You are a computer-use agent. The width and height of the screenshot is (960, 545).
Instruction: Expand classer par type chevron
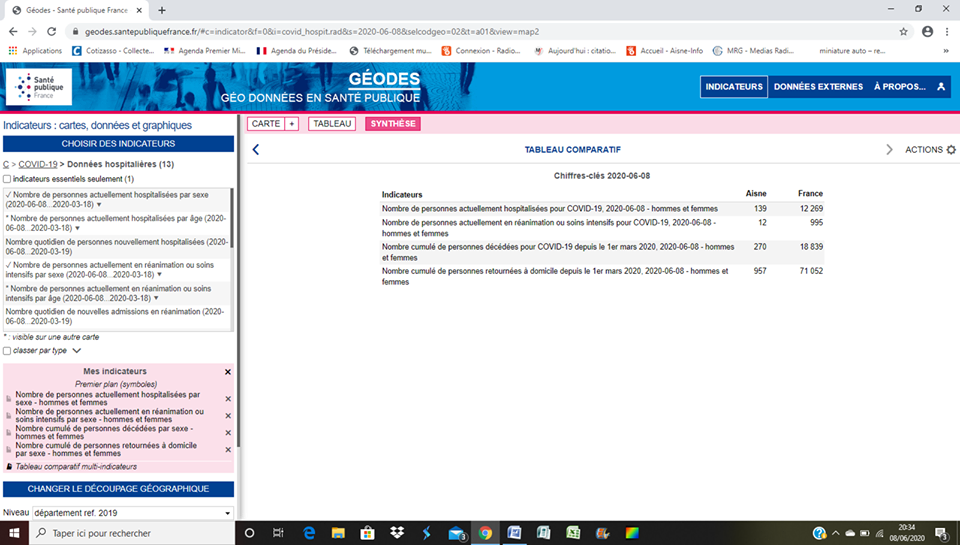click(x=77, y=351)
